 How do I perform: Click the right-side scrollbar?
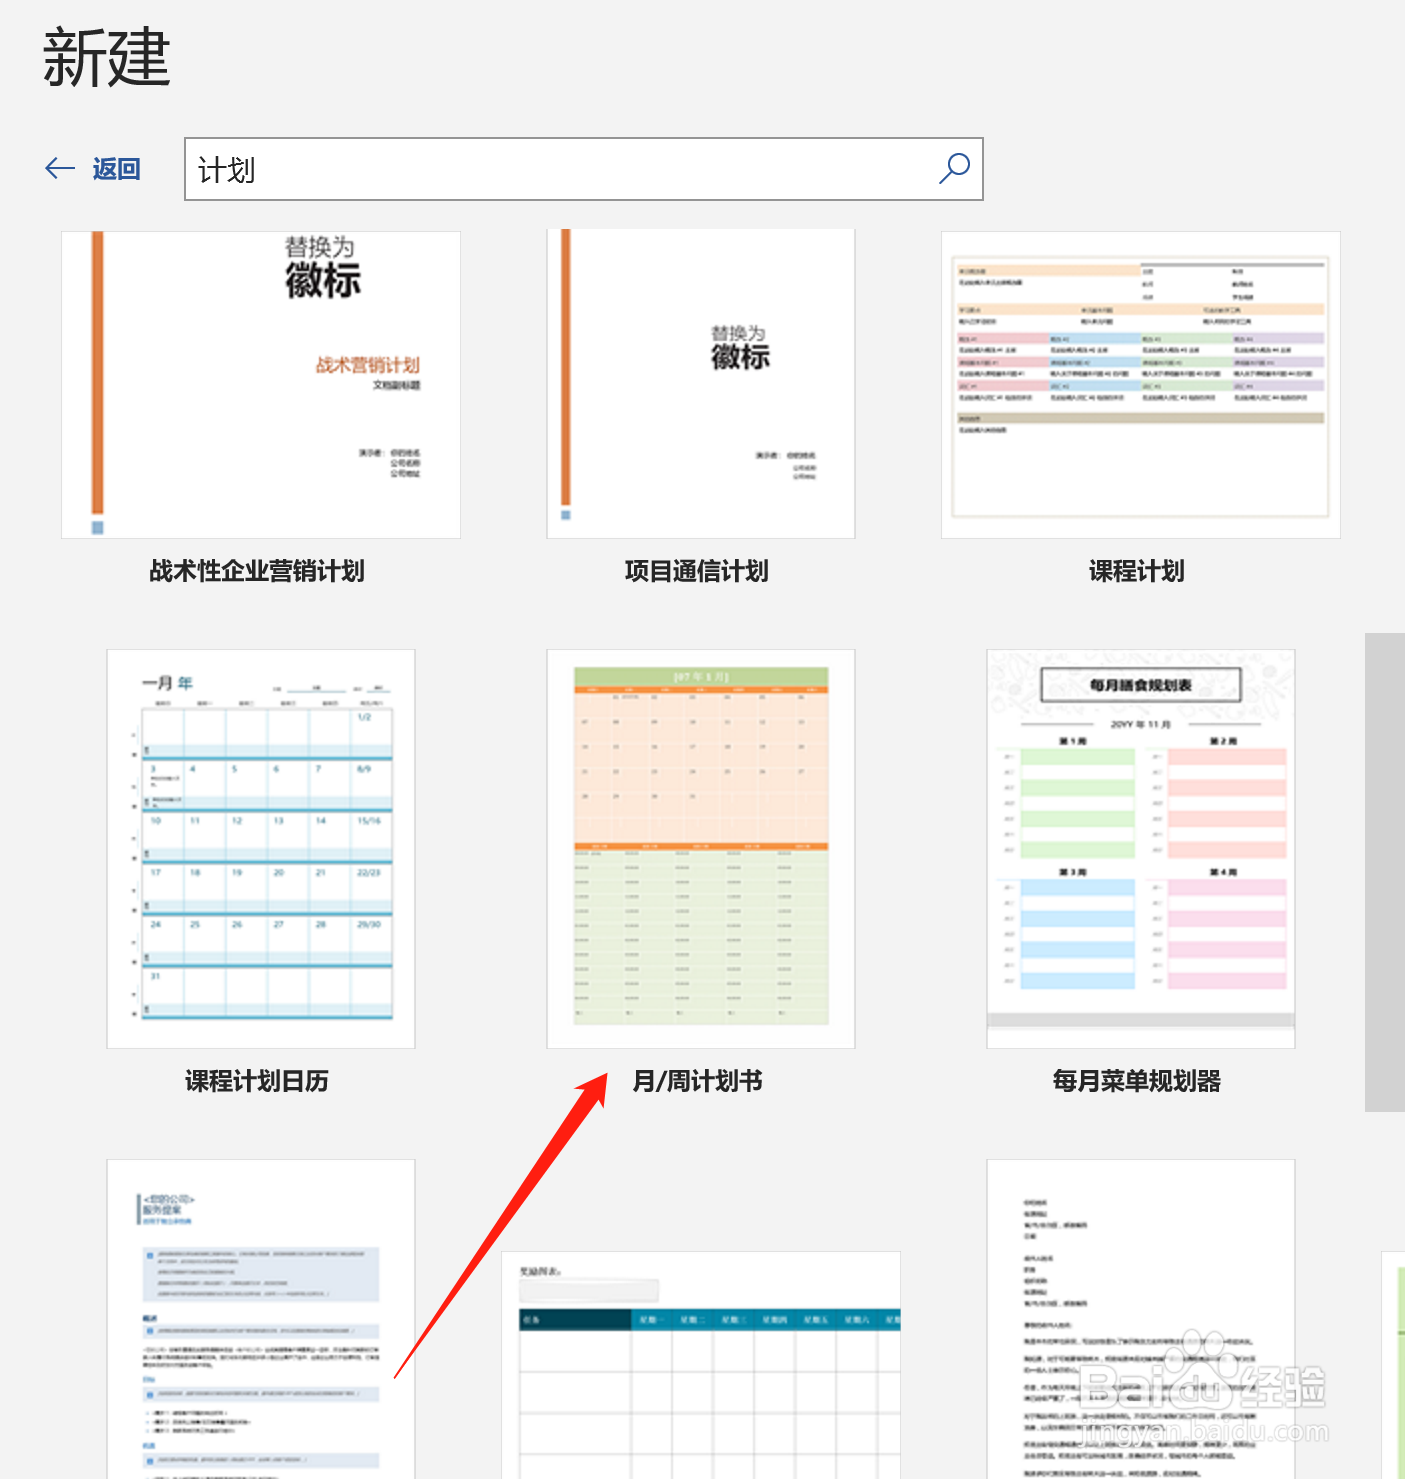(1386, 870)
